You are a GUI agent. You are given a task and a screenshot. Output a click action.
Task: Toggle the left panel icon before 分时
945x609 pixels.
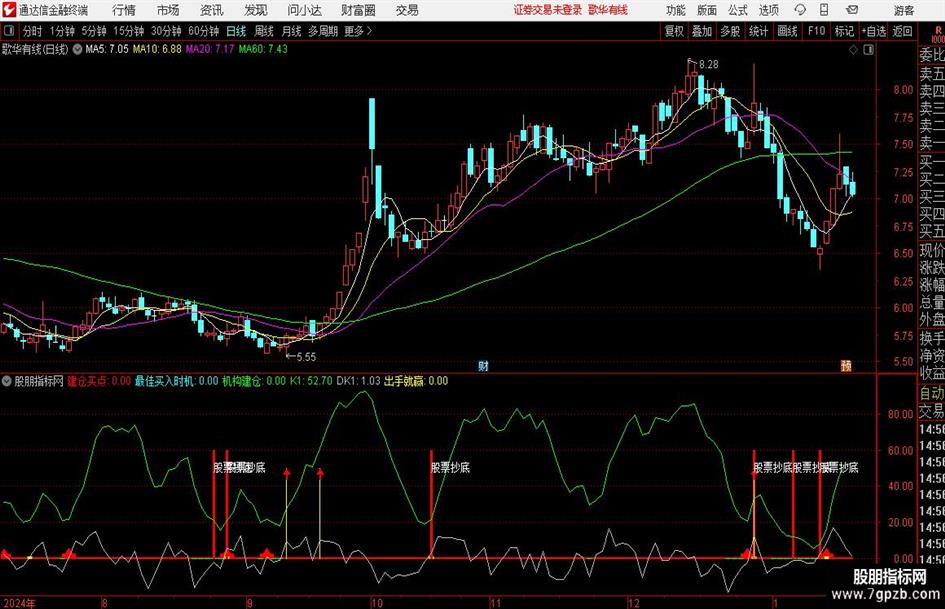coord(8,31)
